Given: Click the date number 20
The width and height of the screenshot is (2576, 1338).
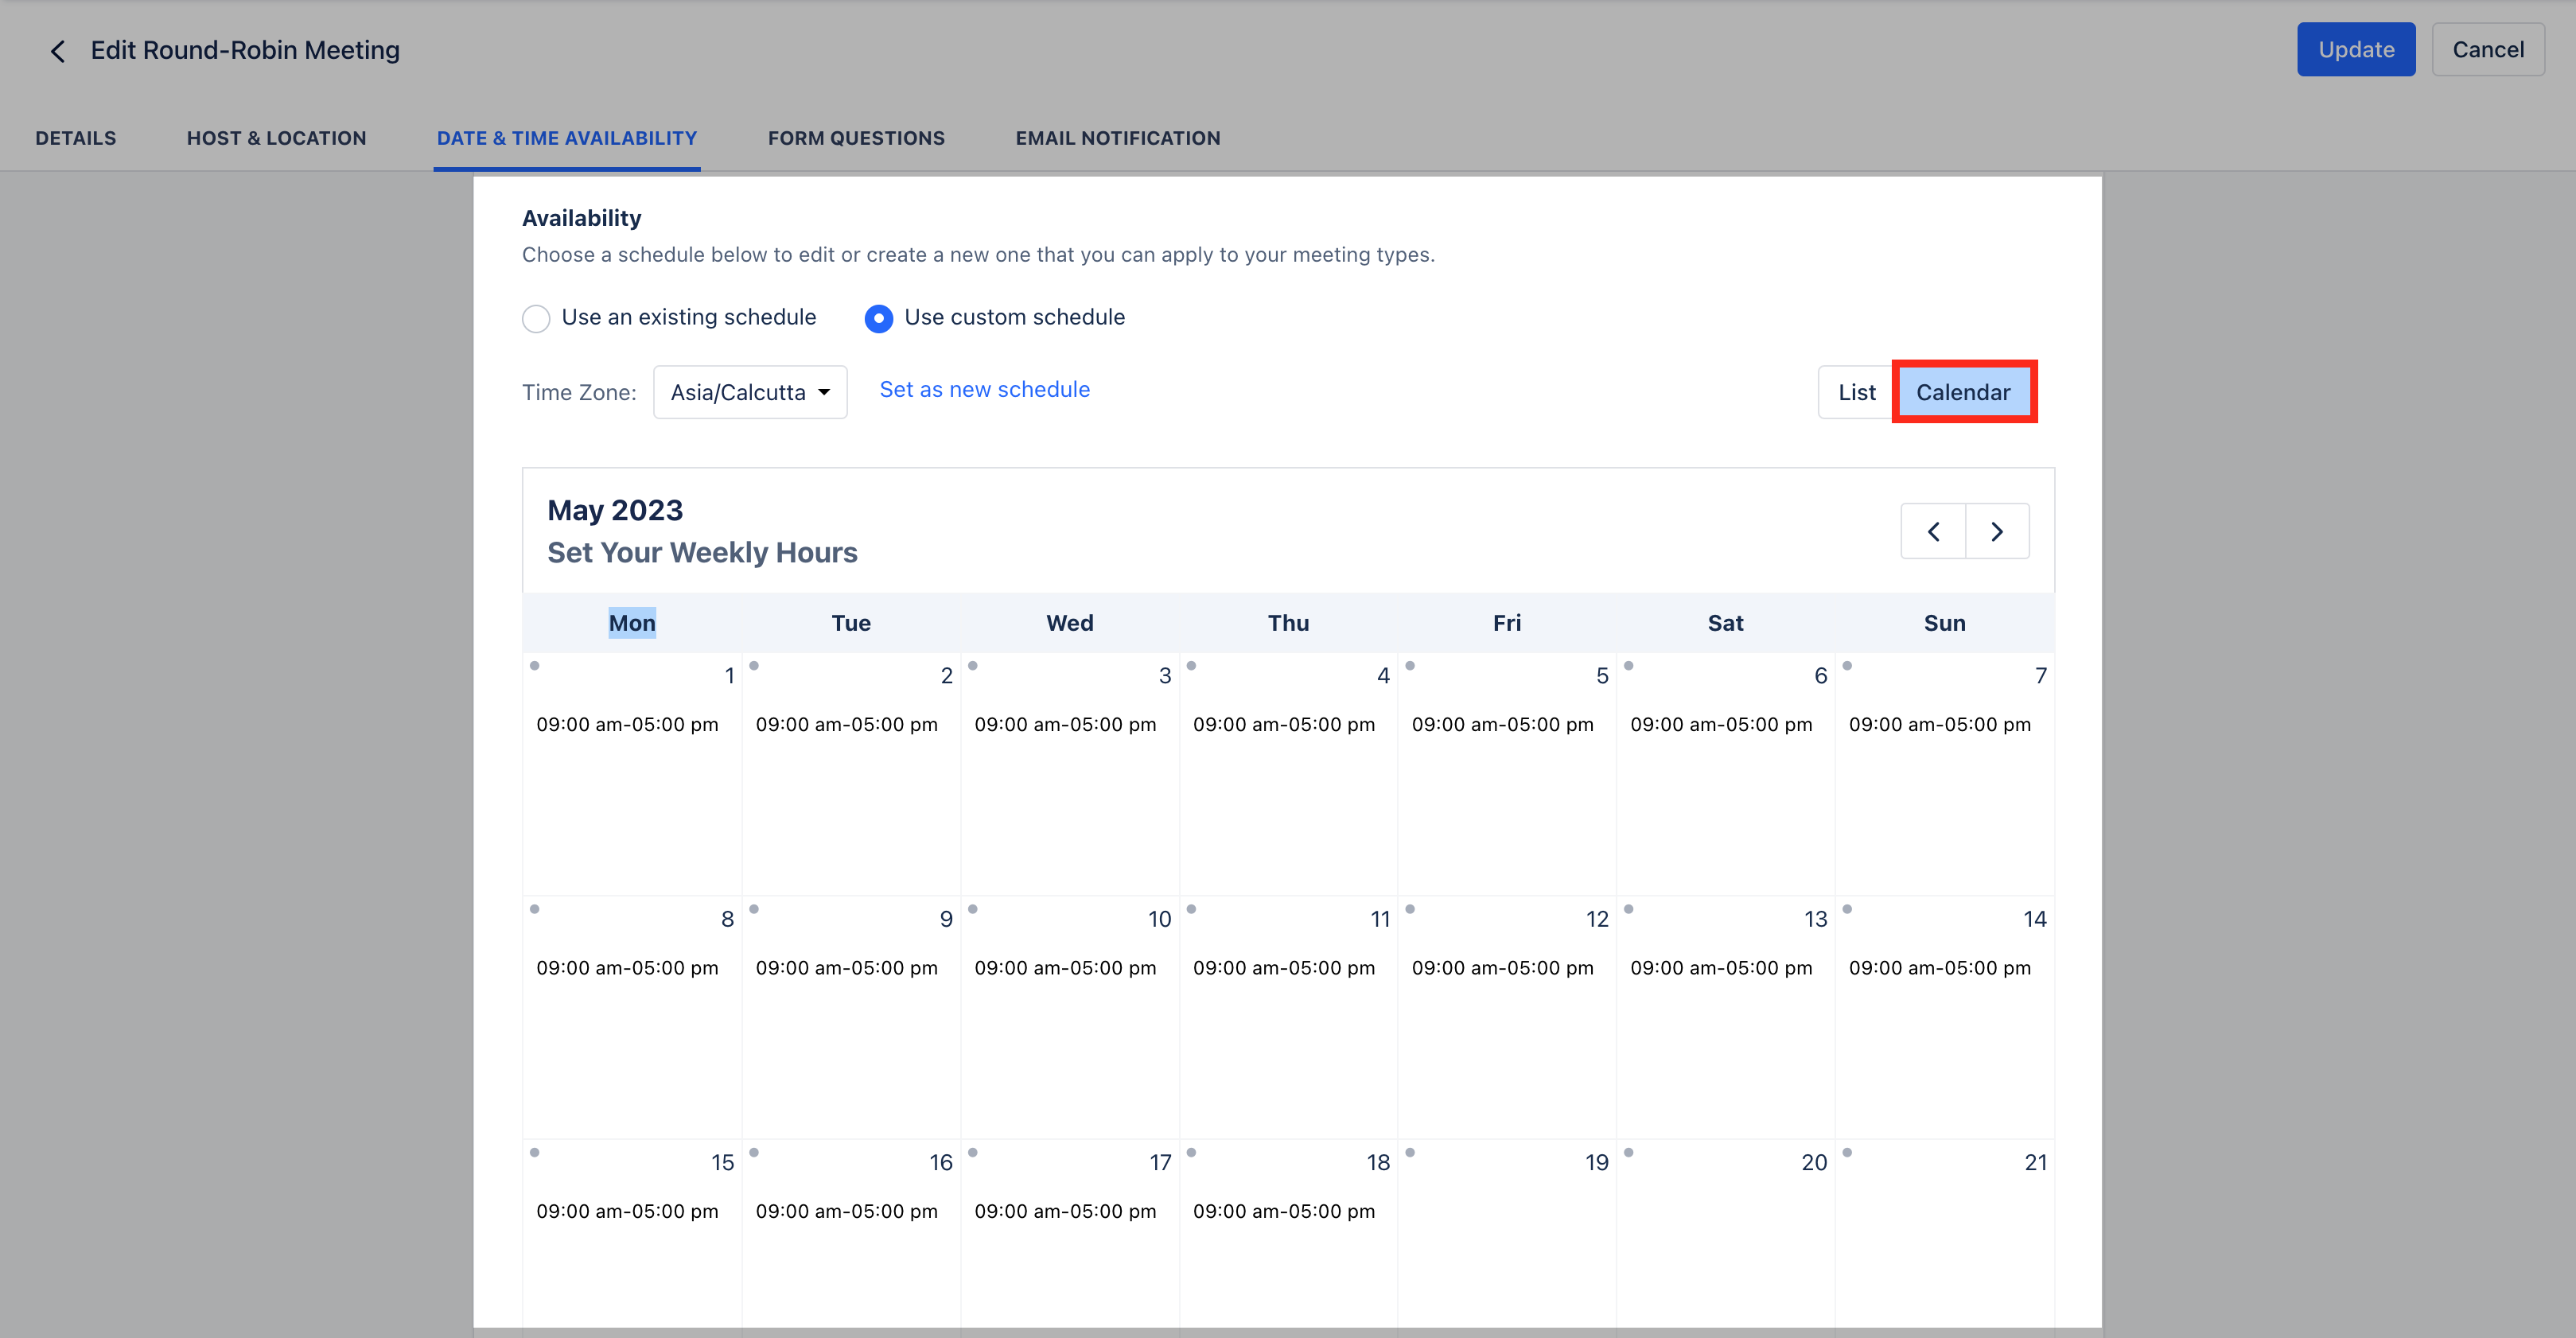Looking at the screenshot, I should (x=1814, y=1162).
